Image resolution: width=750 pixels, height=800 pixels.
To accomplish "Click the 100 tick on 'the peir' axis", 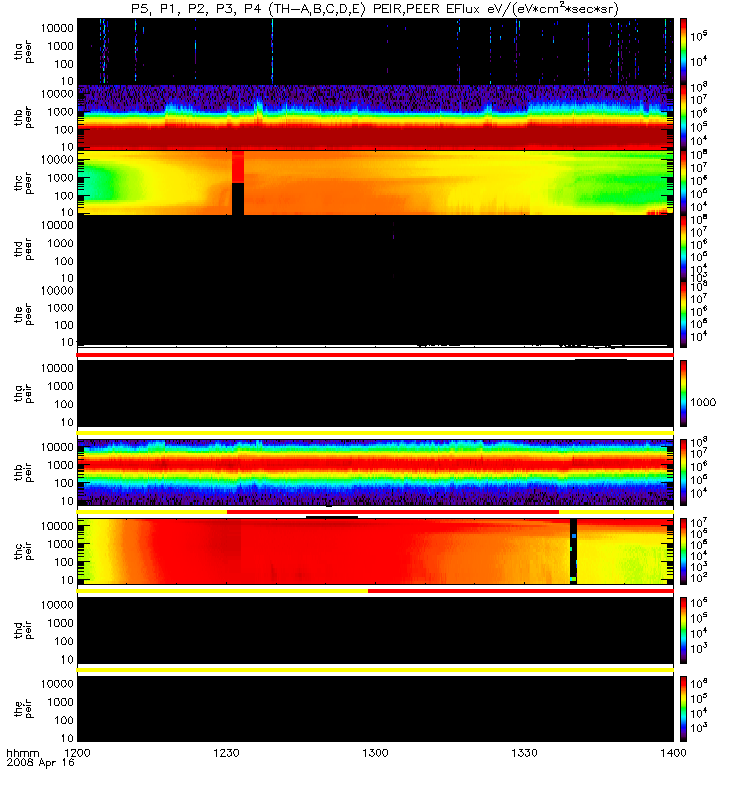I will 63,720.
